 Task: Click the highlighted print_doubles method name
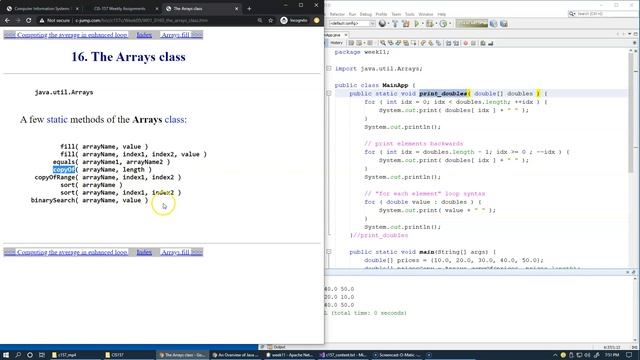point(443,93)
